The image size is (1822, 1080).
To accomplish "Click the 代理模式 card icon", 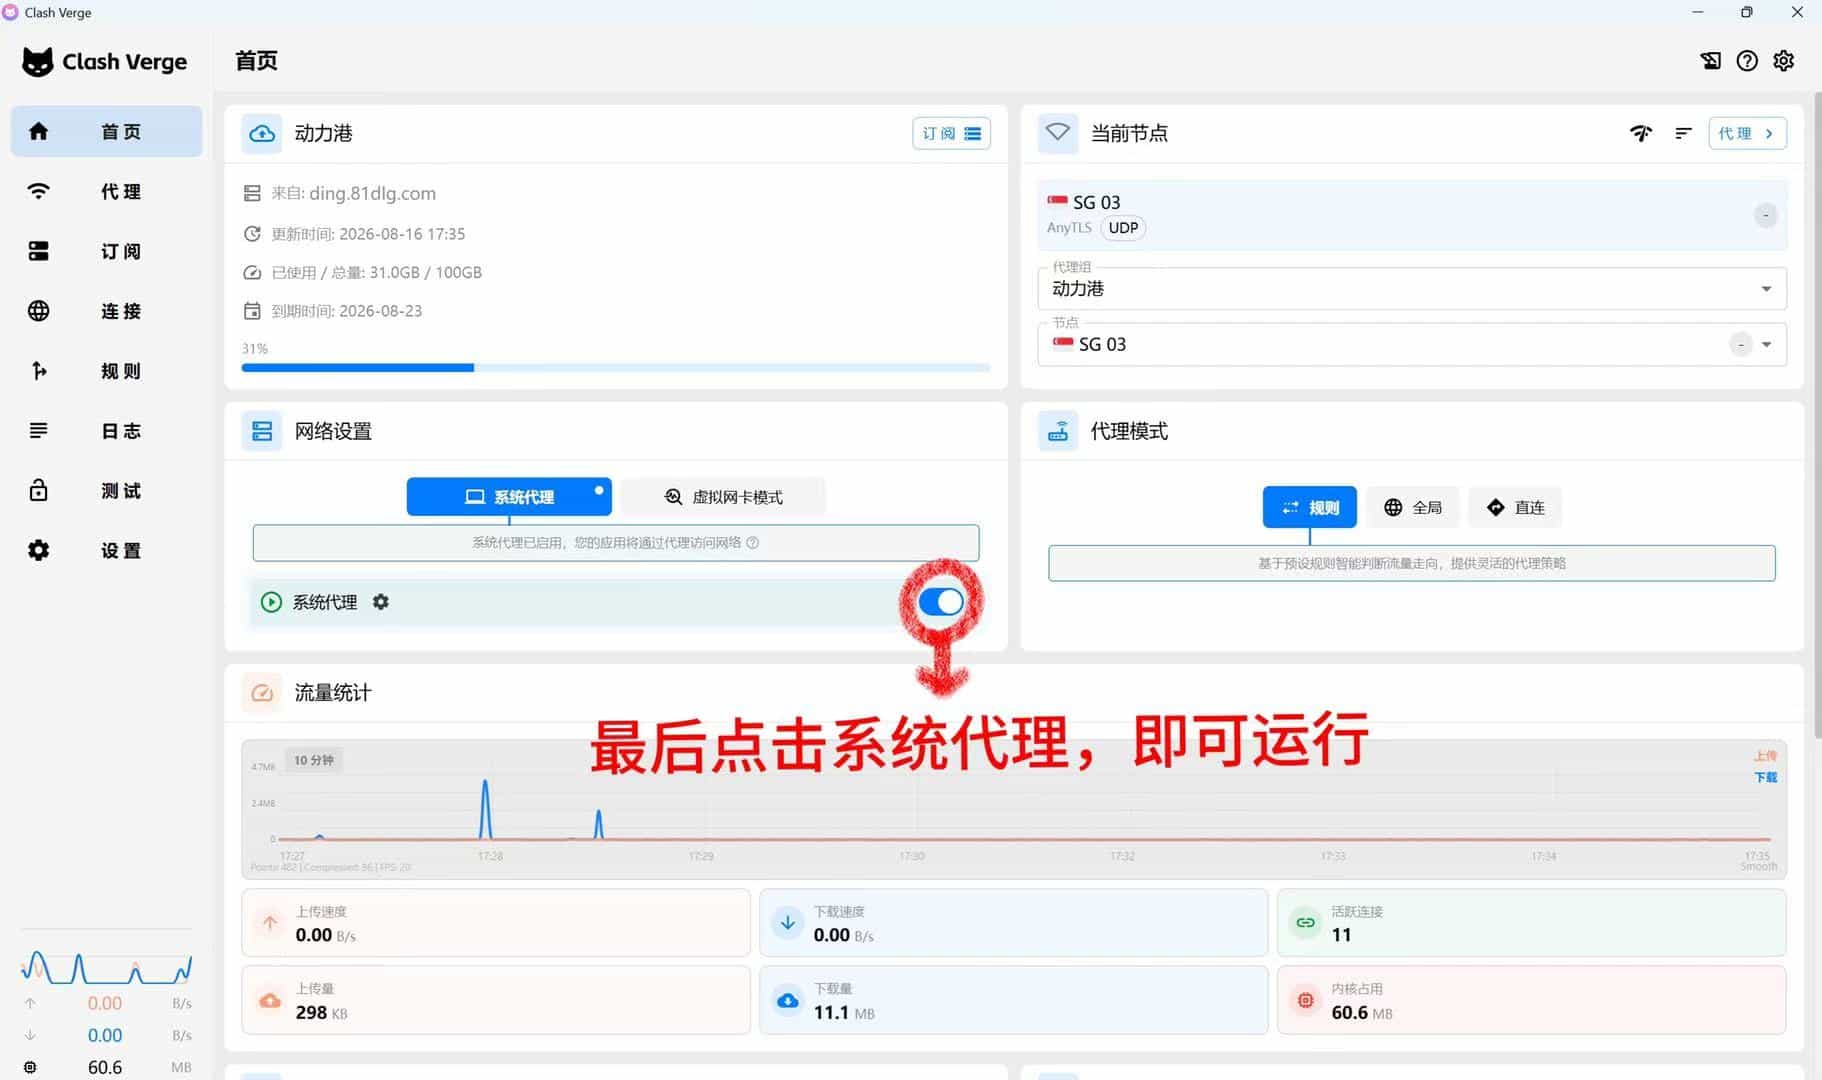I will 1058,431.
